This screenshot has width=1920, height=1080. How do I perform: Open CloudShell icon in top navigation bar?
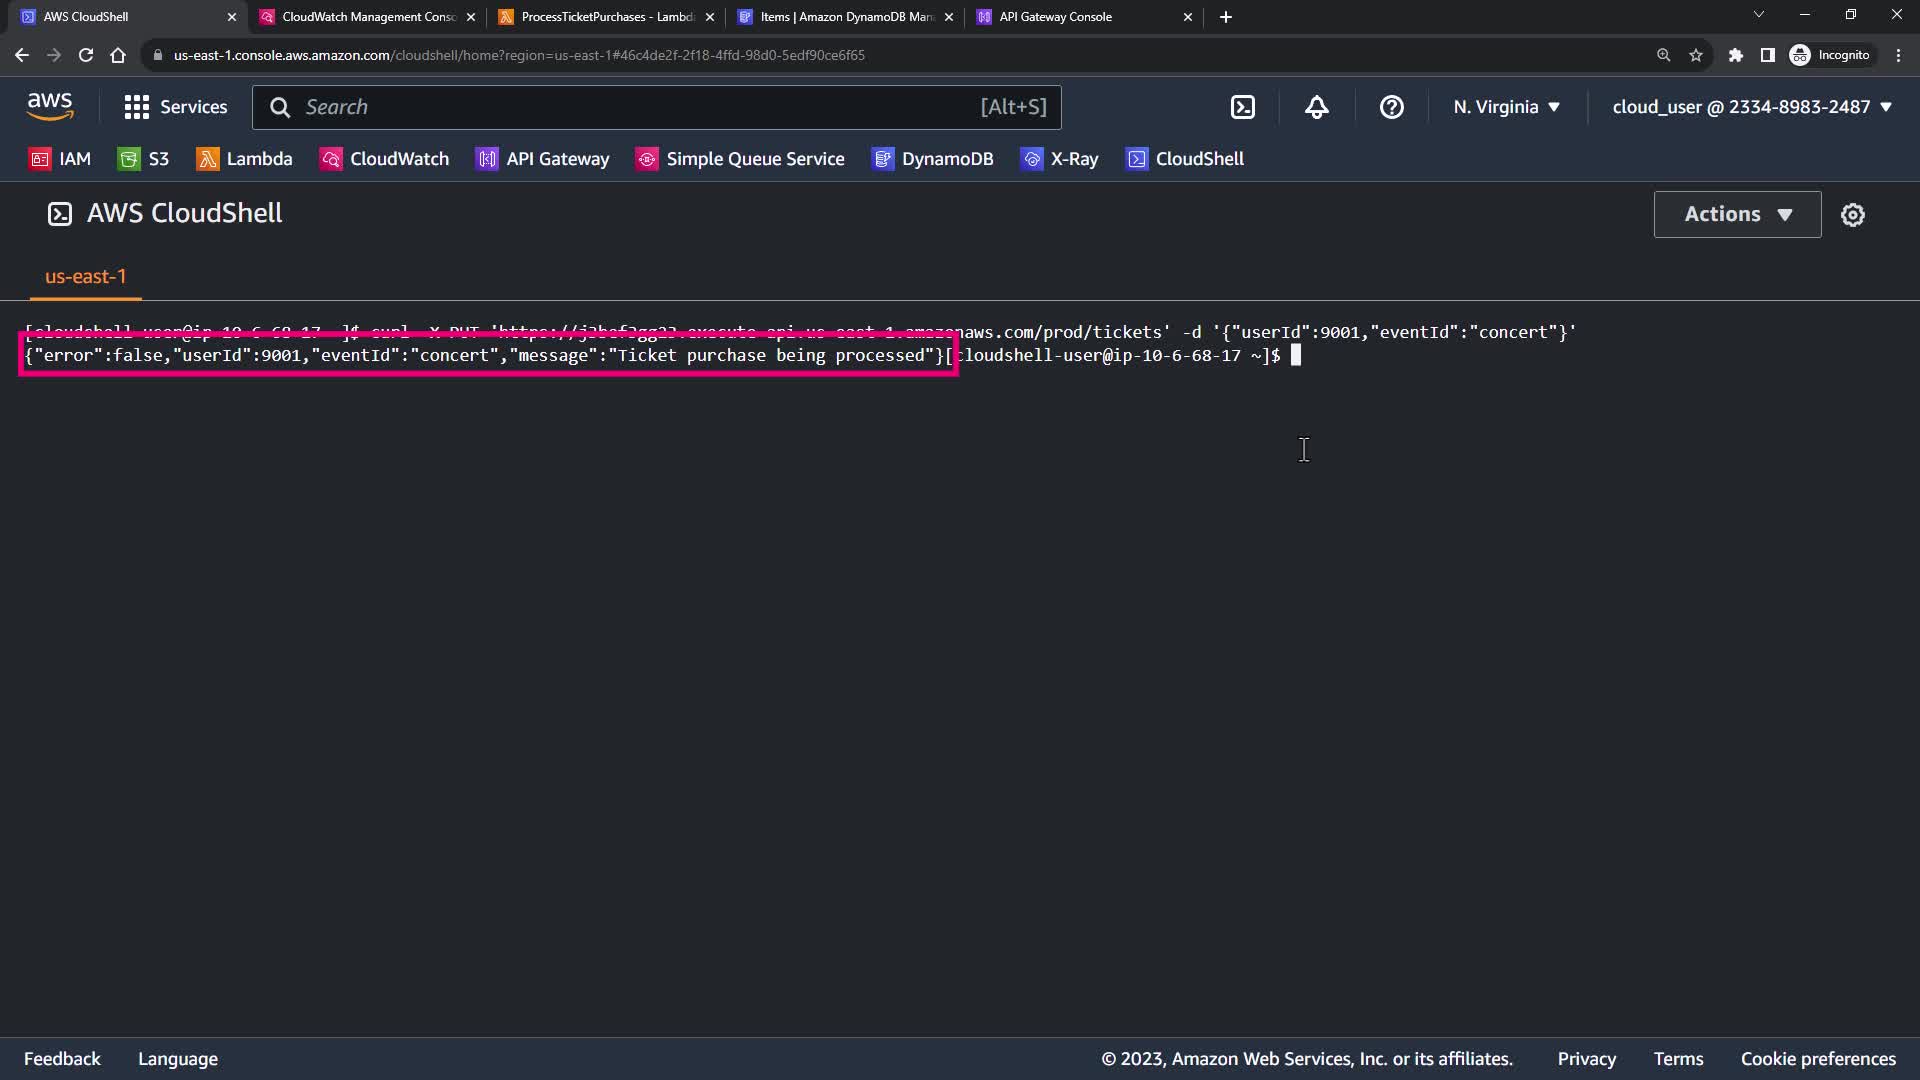(x=1242, y=107)
